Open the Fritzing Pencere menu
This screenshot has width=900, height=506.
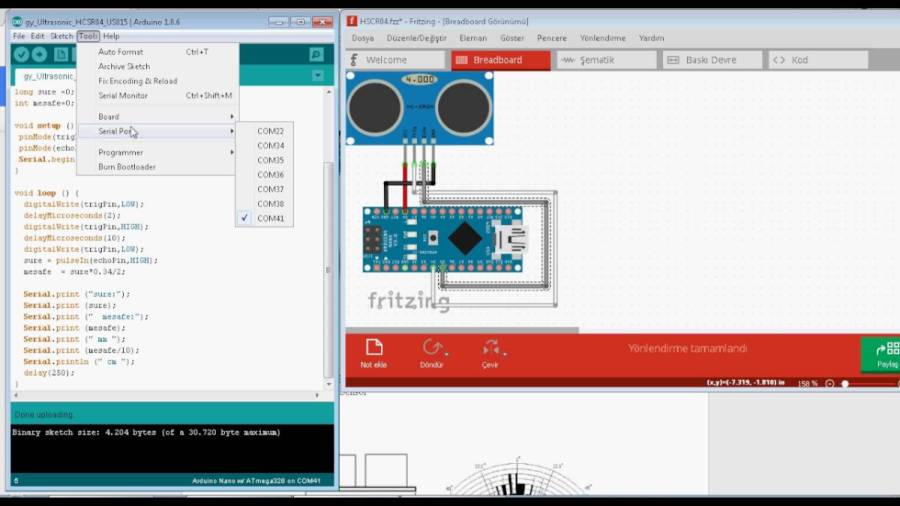(x=552, y=38)
